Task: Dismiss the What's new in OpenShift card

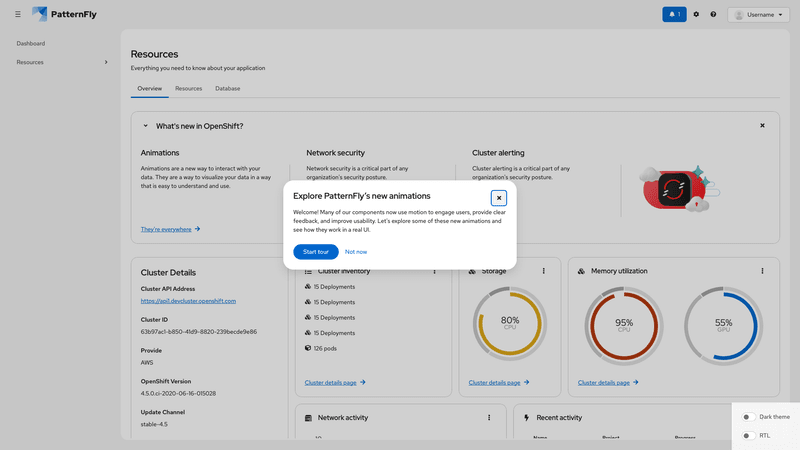Action: click(762, 126)
